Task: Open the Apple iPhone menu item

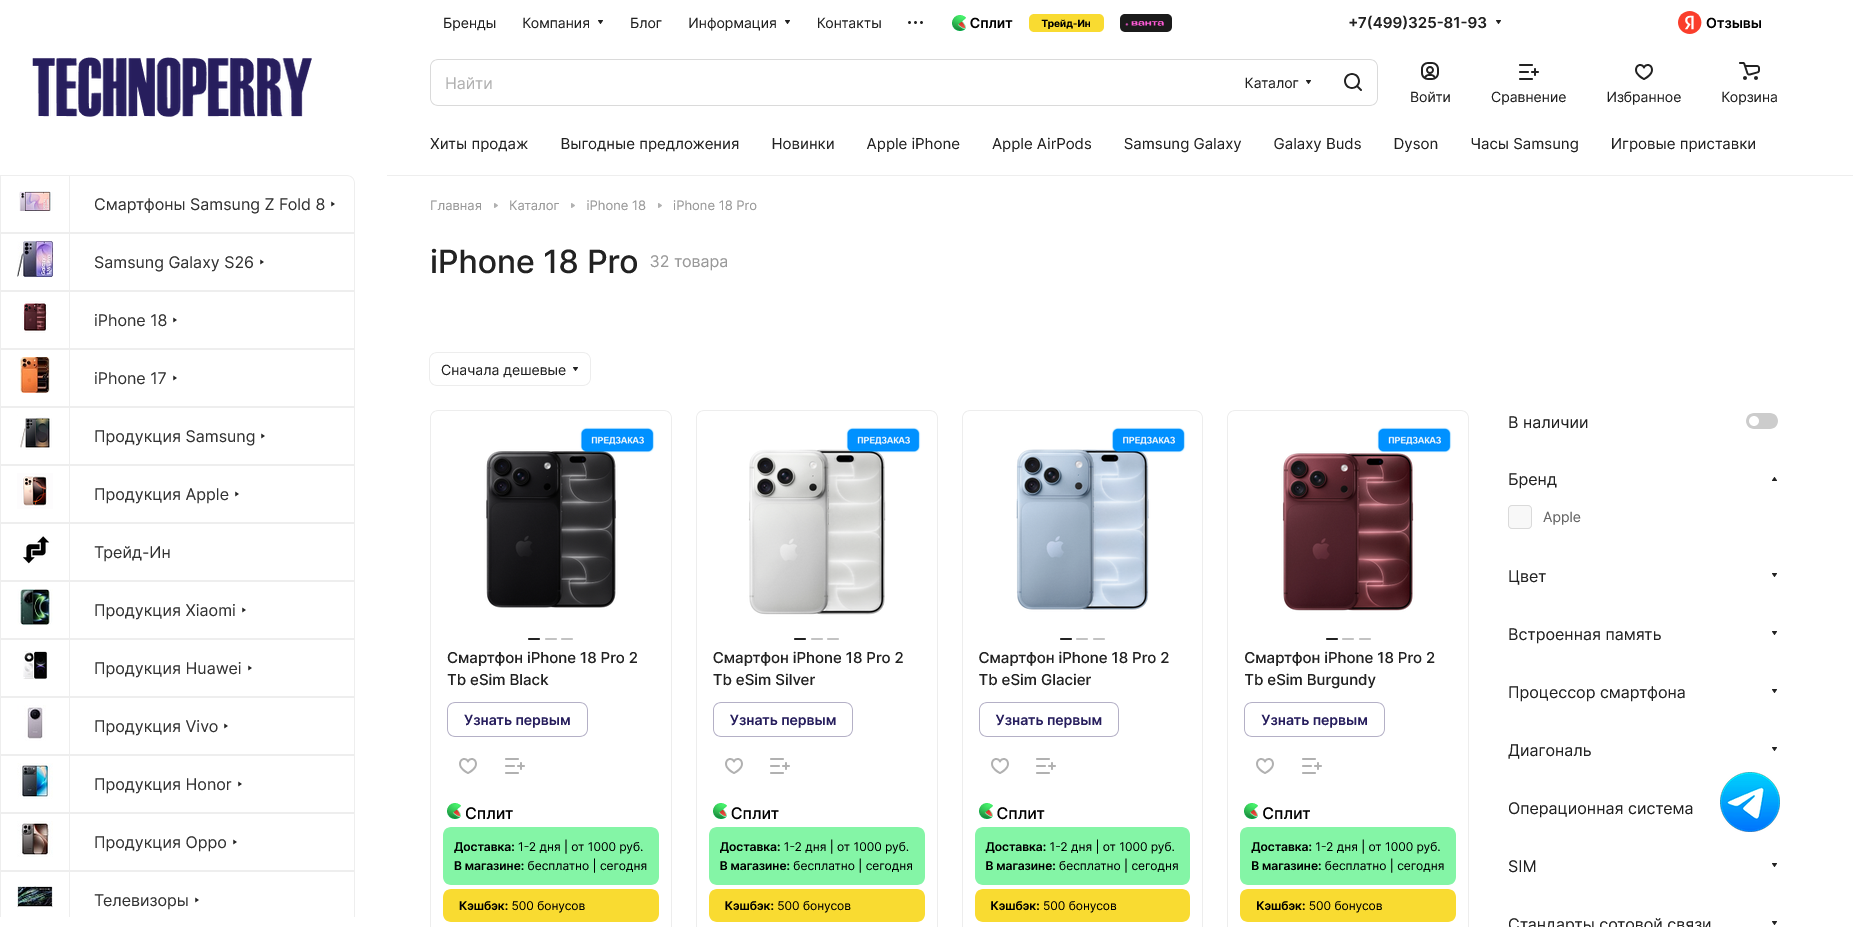Action: [913, 144]
